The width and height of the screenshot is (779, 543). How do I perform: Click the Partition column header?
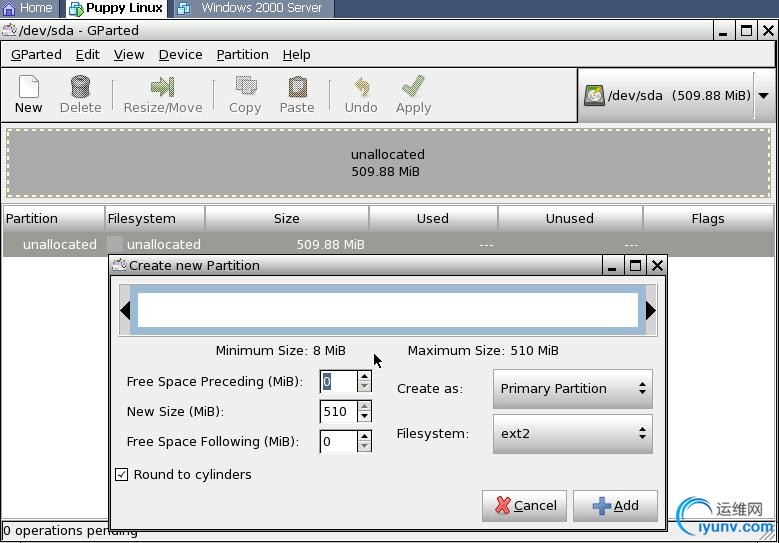point(53,219)
